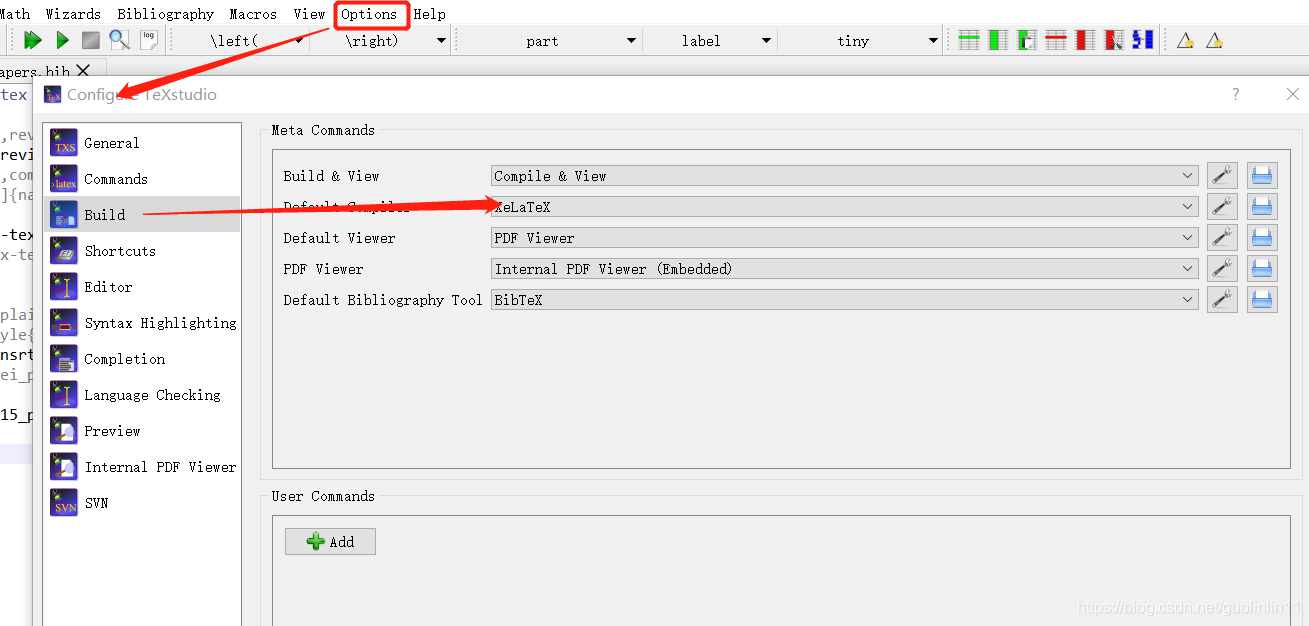Select Syntax Highlighting in the sidebar

pyautogui.click(x=143, y=323)
